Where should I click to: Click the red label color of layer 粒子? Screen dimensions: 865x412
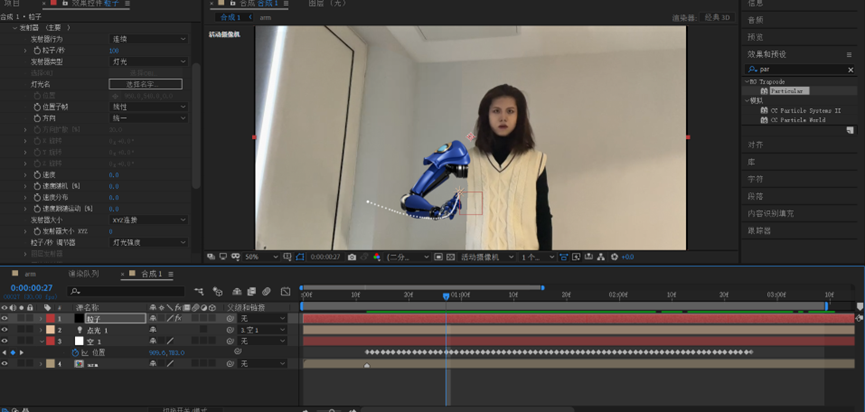[x=51, y=319]
